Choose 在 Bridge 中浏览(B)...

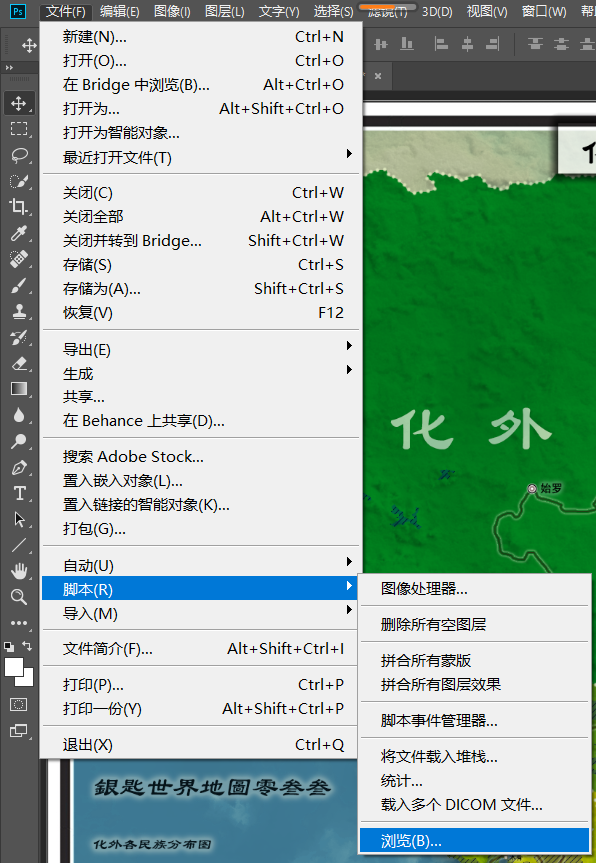click(x=201, y=85)
